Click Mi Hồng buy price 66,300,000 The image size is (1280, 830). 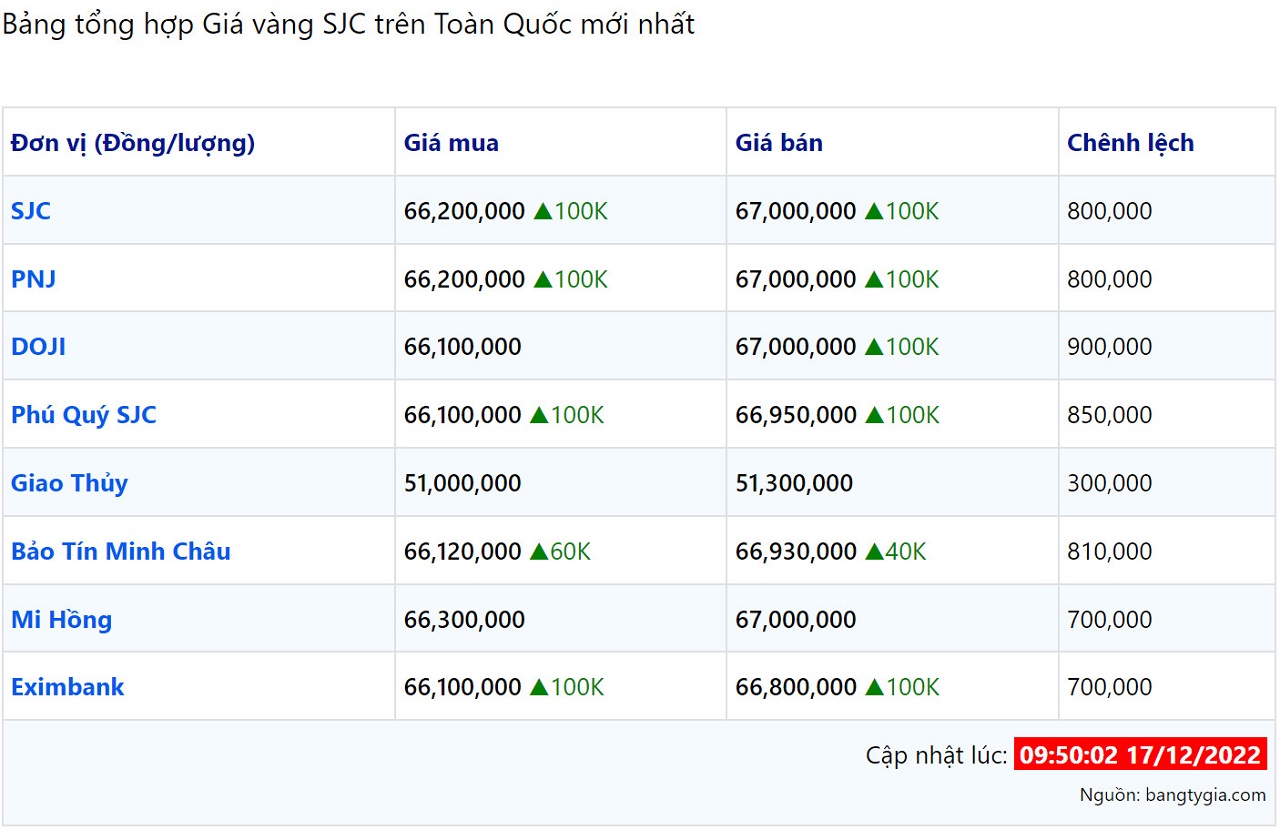tap(464, 619)
